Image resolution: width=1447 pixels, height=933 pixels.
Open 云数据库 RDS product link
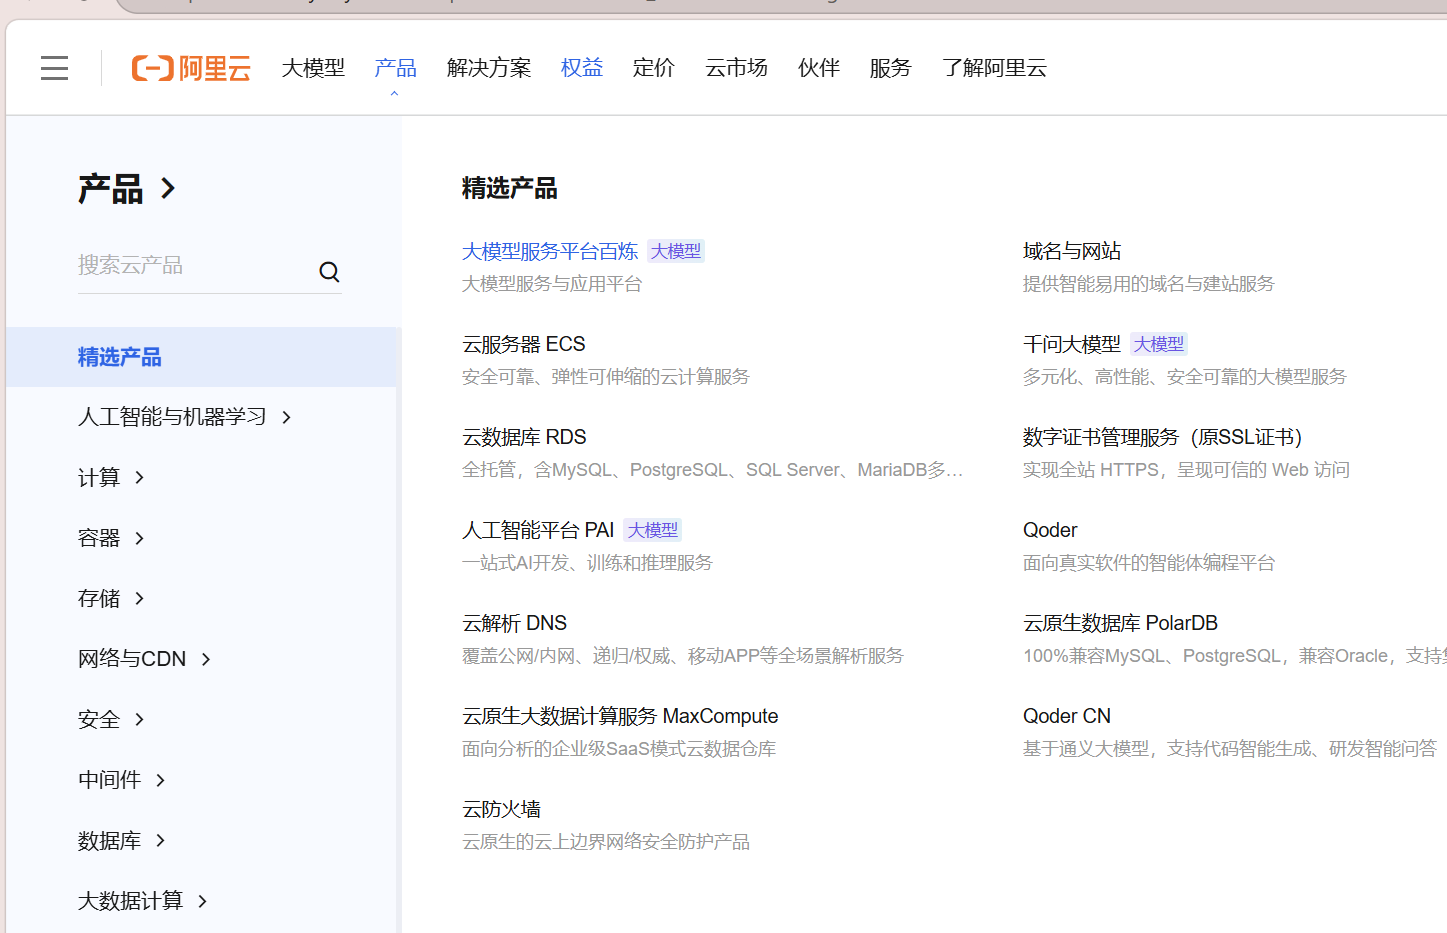[524, 437]
